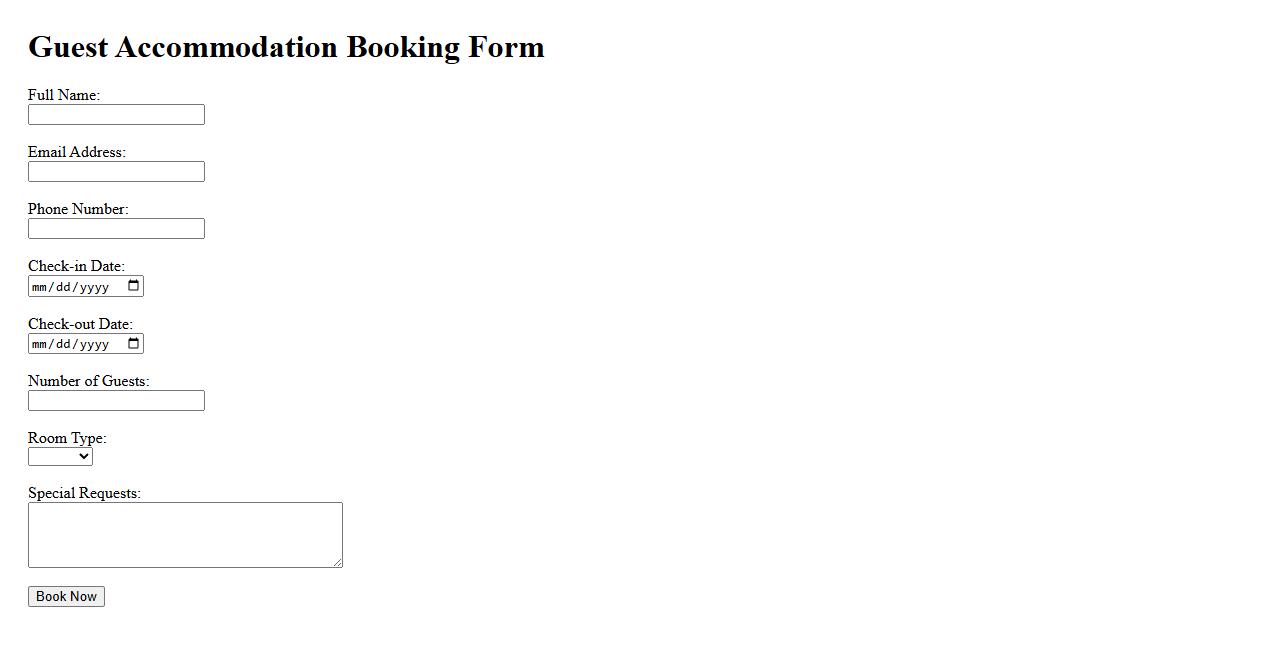Expand the Room Type dropdown

[x=60, y=457]
